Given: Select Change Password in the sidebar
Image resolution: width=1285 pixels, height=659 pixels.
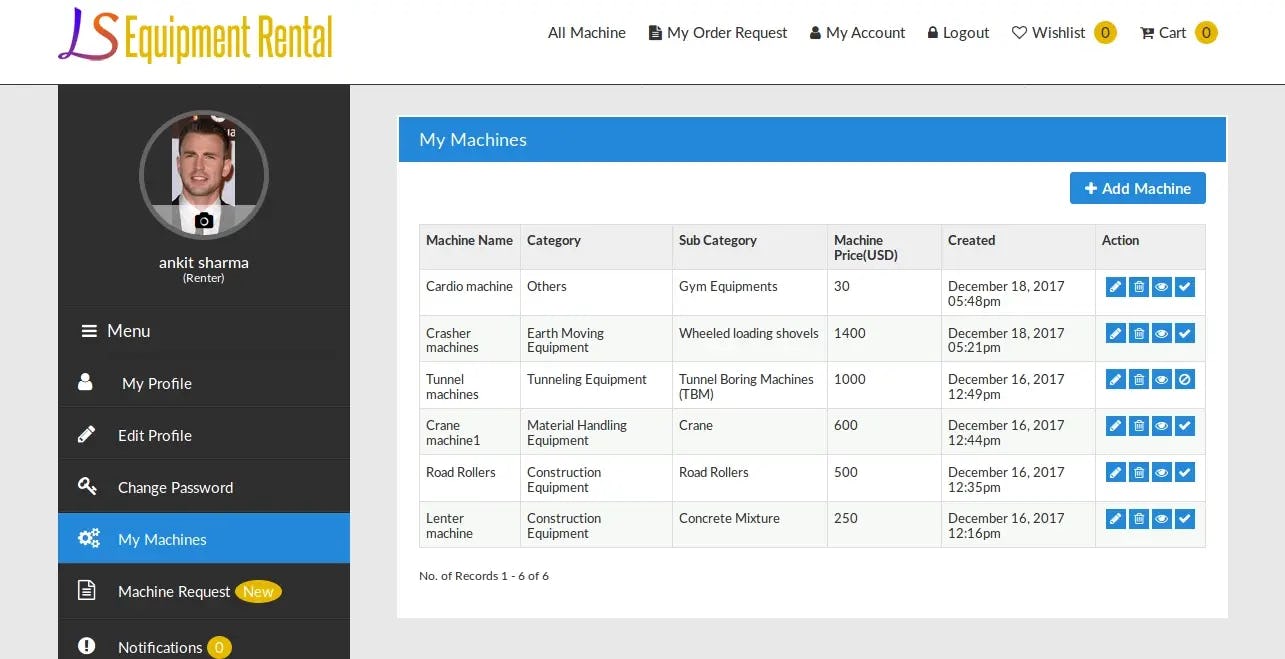Looking at the screenshot, I should [176, 487].
